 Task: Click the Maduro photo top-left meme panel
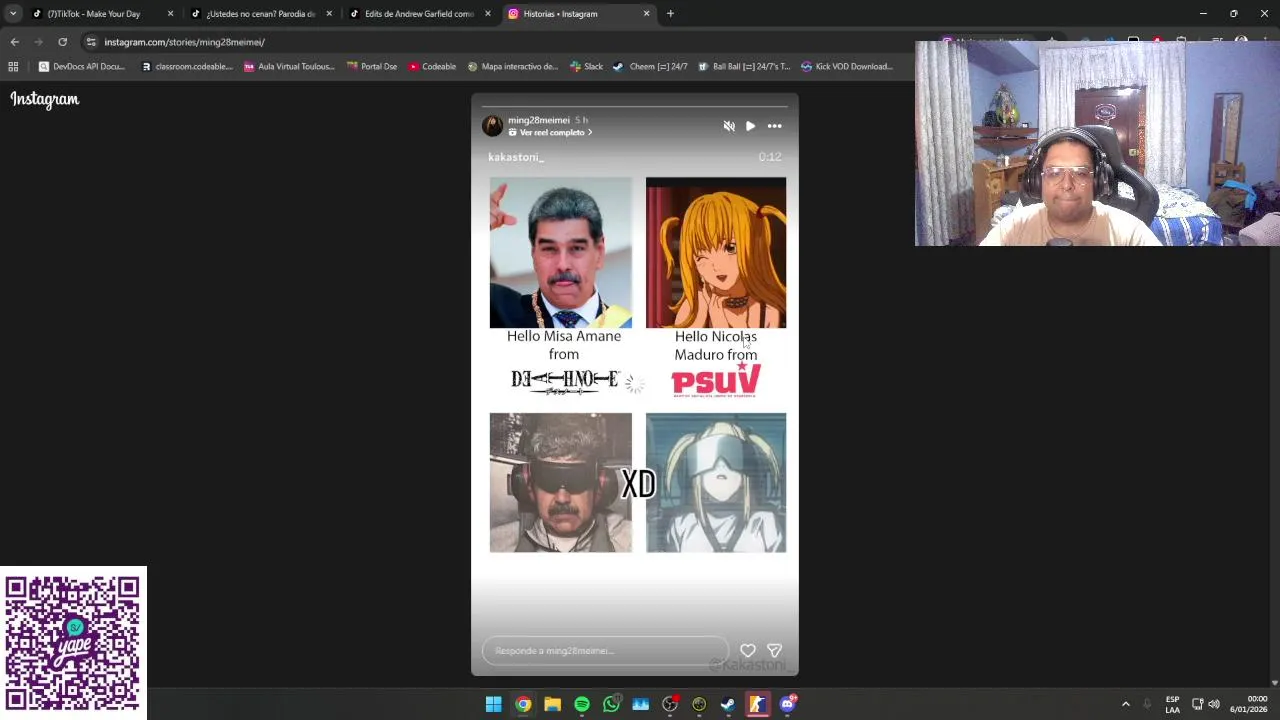click(x=561, y=253)
